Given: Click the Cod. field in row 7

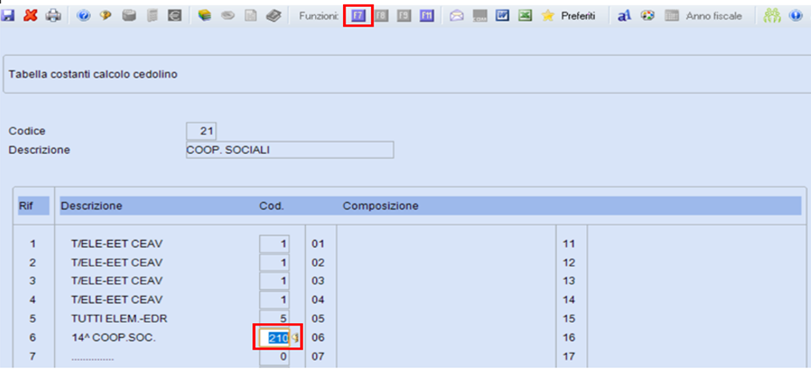Looking at the screenshot, I should pyautogui.click(x=275, y=357).
